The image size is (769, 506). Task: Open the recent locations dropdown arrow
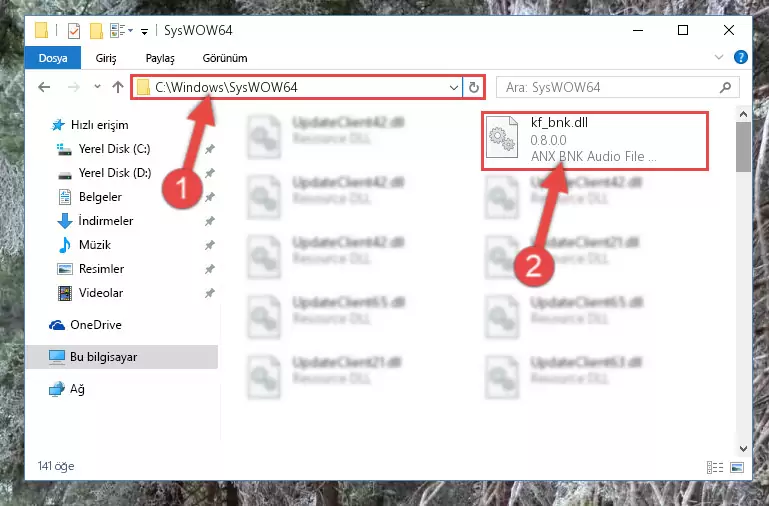point(97,87)
